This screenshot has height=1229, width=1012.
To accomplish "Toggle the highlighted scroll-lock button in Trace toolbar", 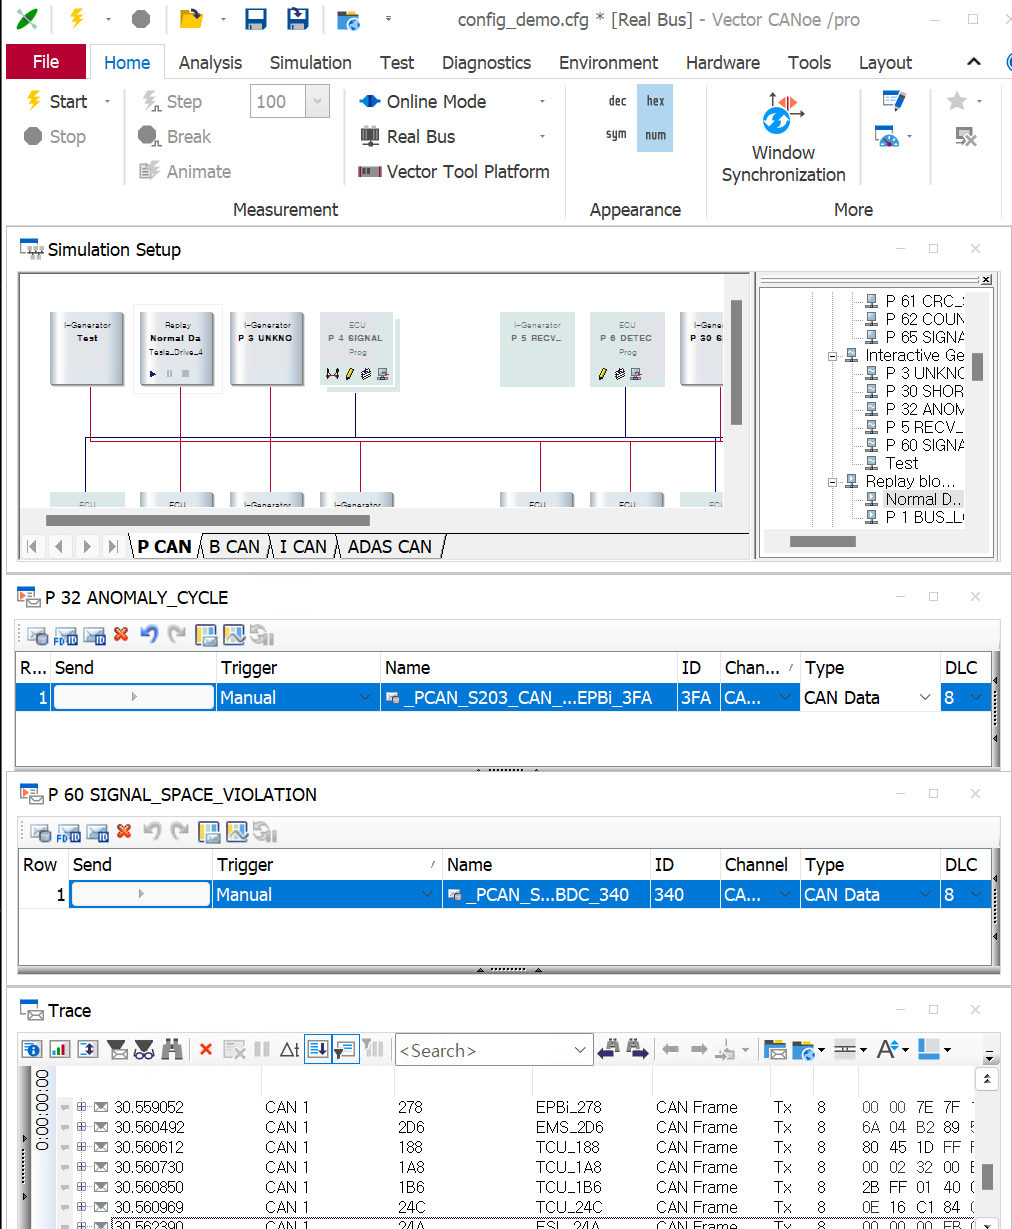I will (318, 1049).
